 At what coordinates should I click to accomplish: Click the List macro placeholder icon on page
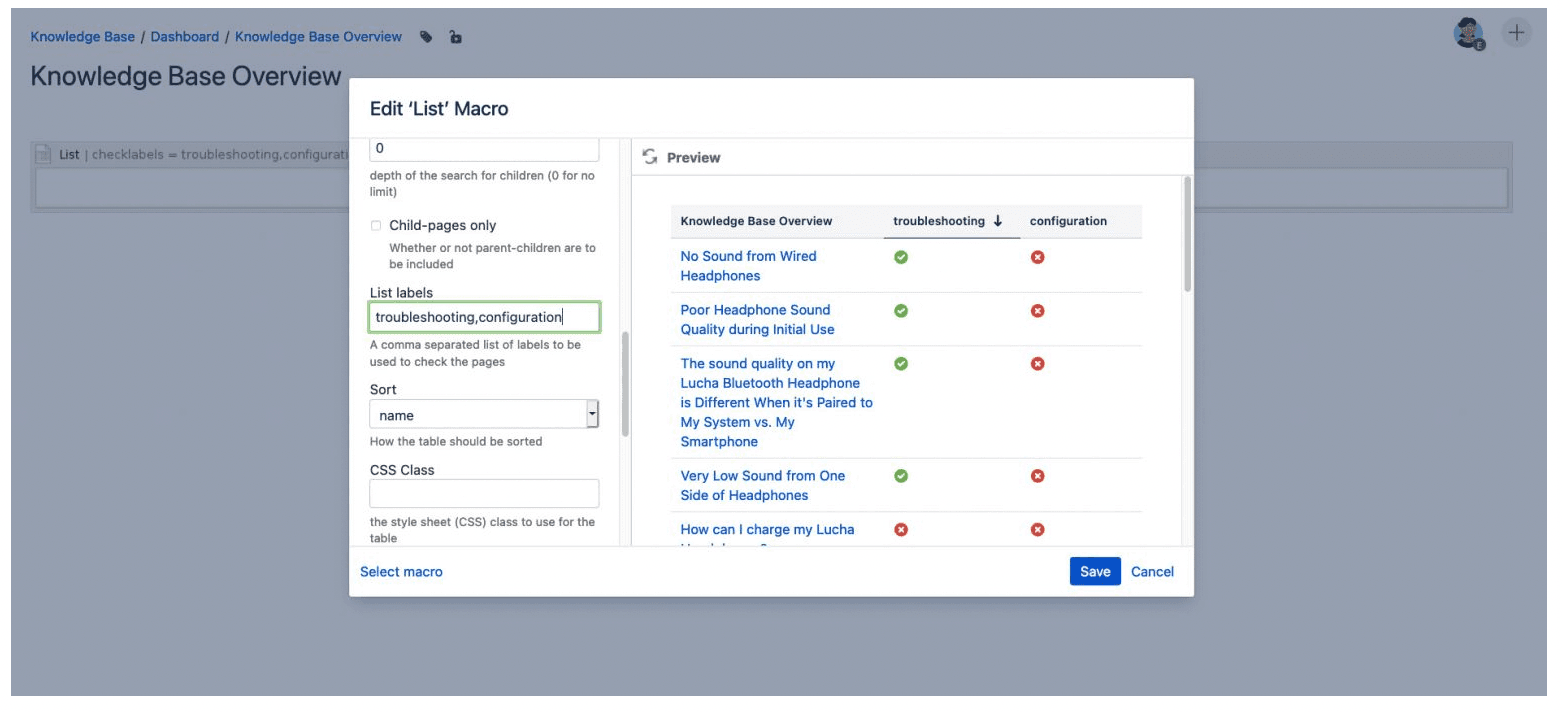pos(43,155)
